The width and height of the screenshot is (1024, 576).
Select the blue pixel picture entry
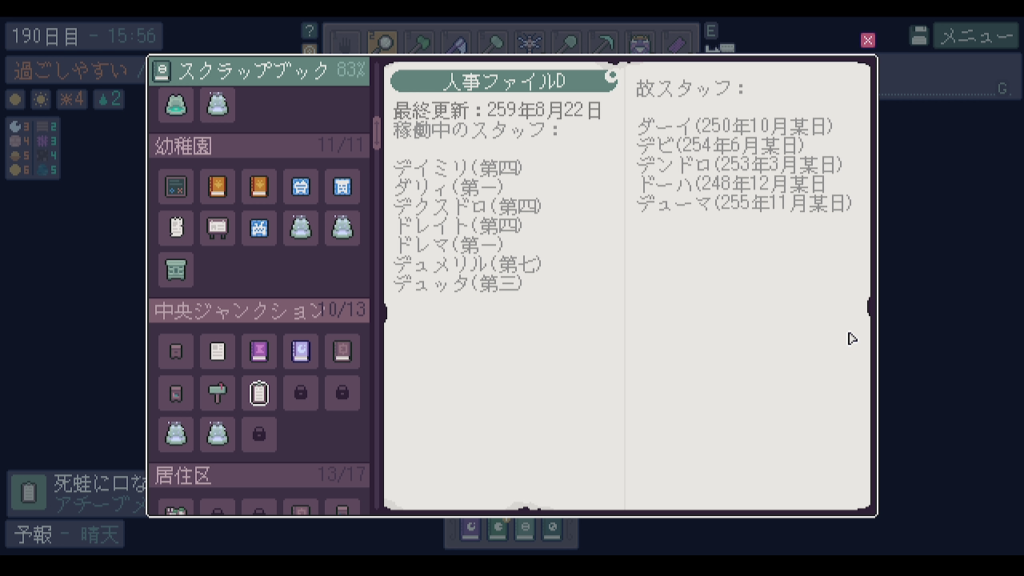click(x=259, y=228)
